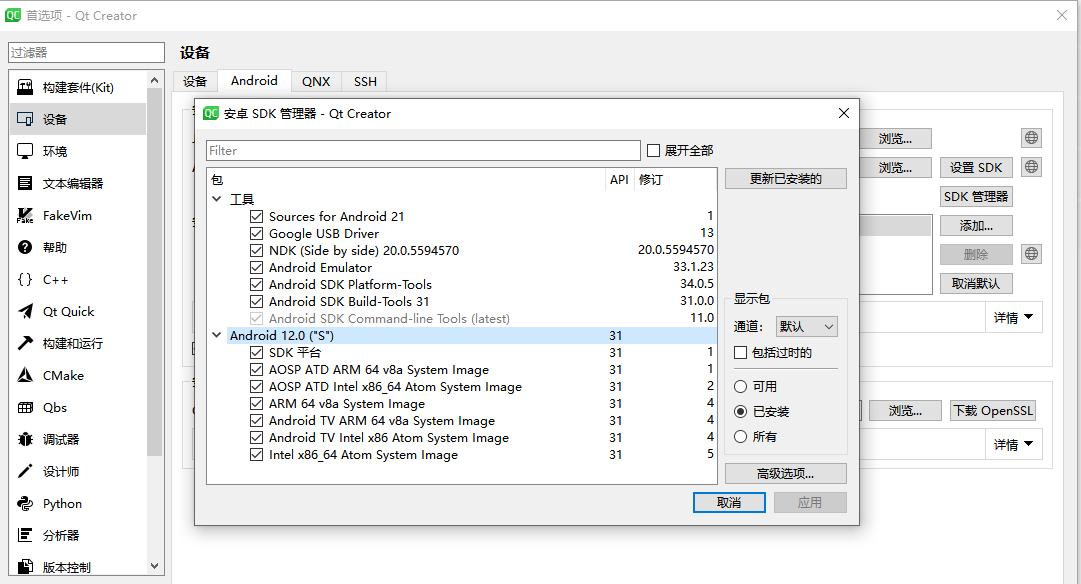
Task: Collapse the Android 12.0 ("S") group
Action: pyautogui.click(x=216, y=335)
